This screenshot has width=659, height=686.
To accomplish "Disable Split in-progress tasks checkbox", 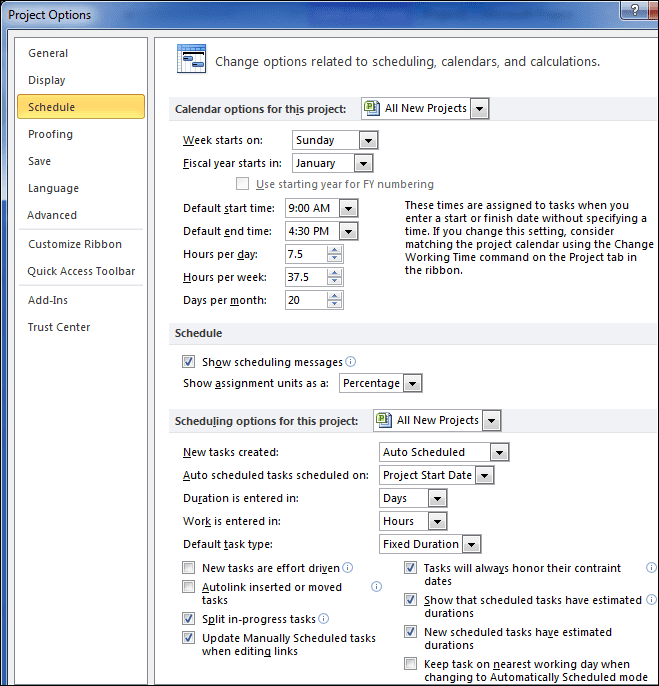I will 189,619.
